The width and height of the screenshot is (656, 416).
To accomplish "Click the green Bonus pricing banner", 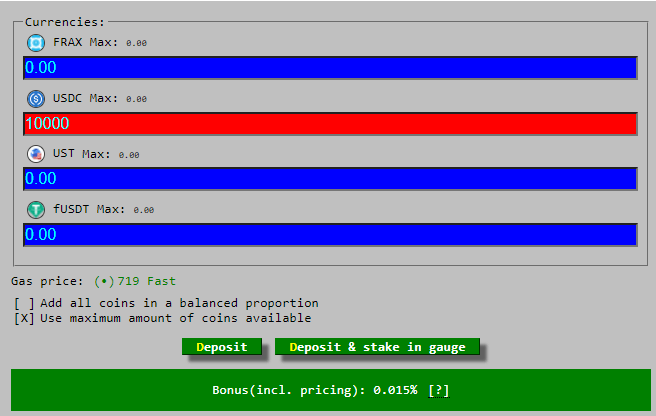I will (x=331, y=390).
